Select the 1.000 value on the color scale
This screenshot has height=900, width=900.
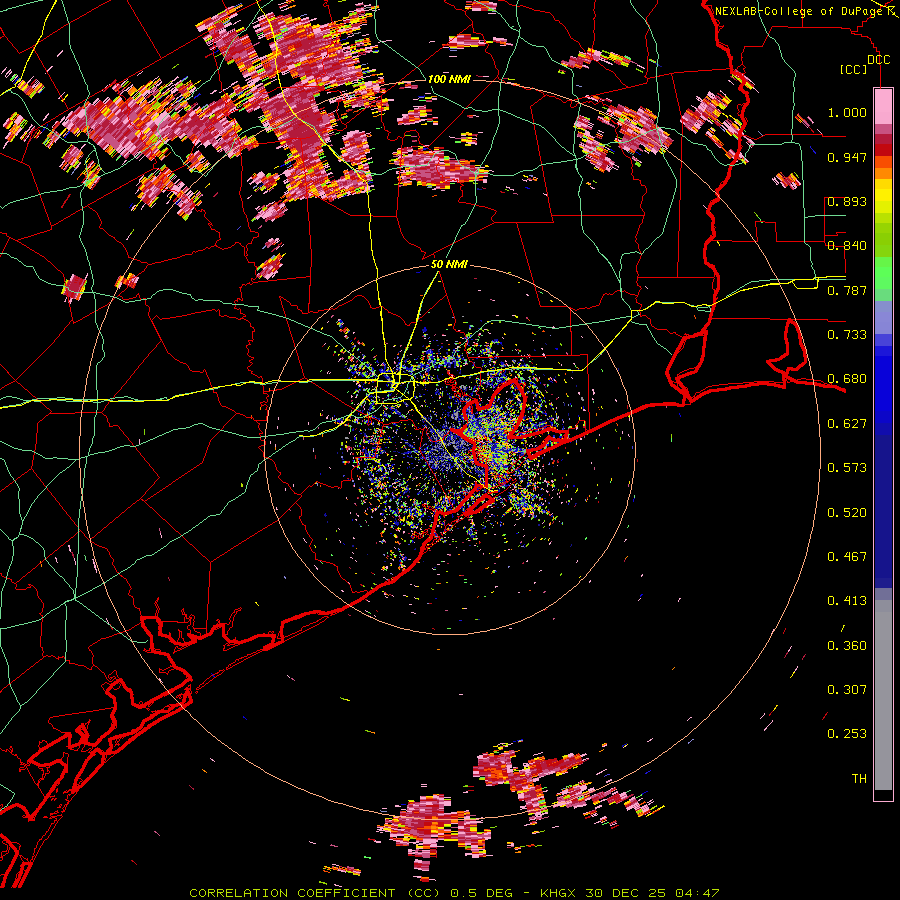847,112
